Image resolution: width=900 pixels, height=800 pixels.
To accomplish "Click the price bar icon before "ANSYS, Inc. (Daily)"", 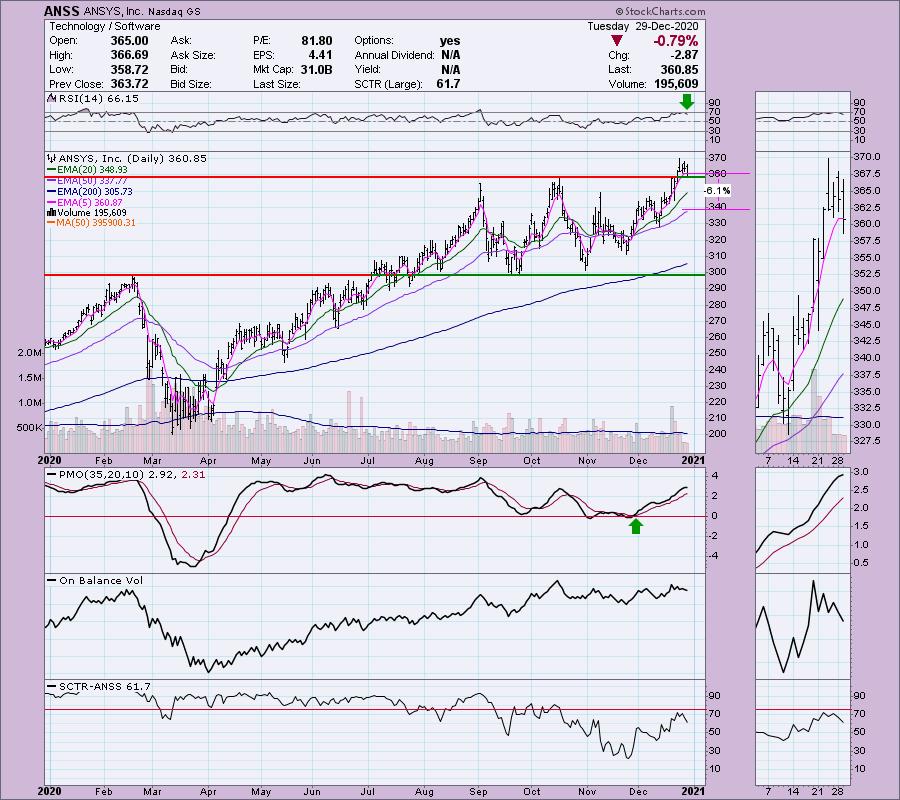I will tap(52, 158).
